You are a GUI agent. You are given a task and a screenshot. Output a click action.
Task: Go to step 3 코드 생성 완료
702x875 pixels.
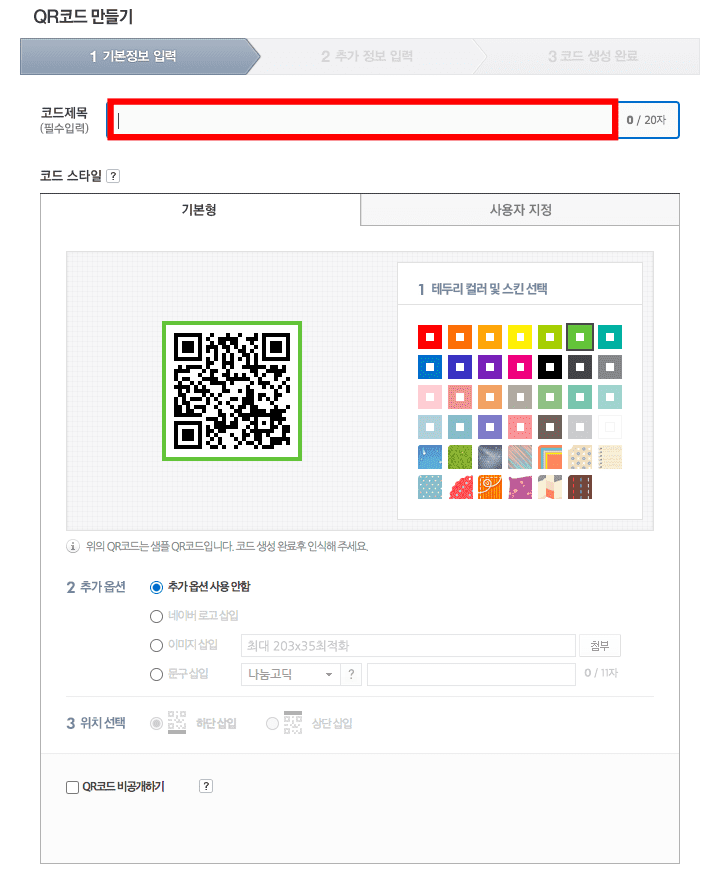(593, 56)
